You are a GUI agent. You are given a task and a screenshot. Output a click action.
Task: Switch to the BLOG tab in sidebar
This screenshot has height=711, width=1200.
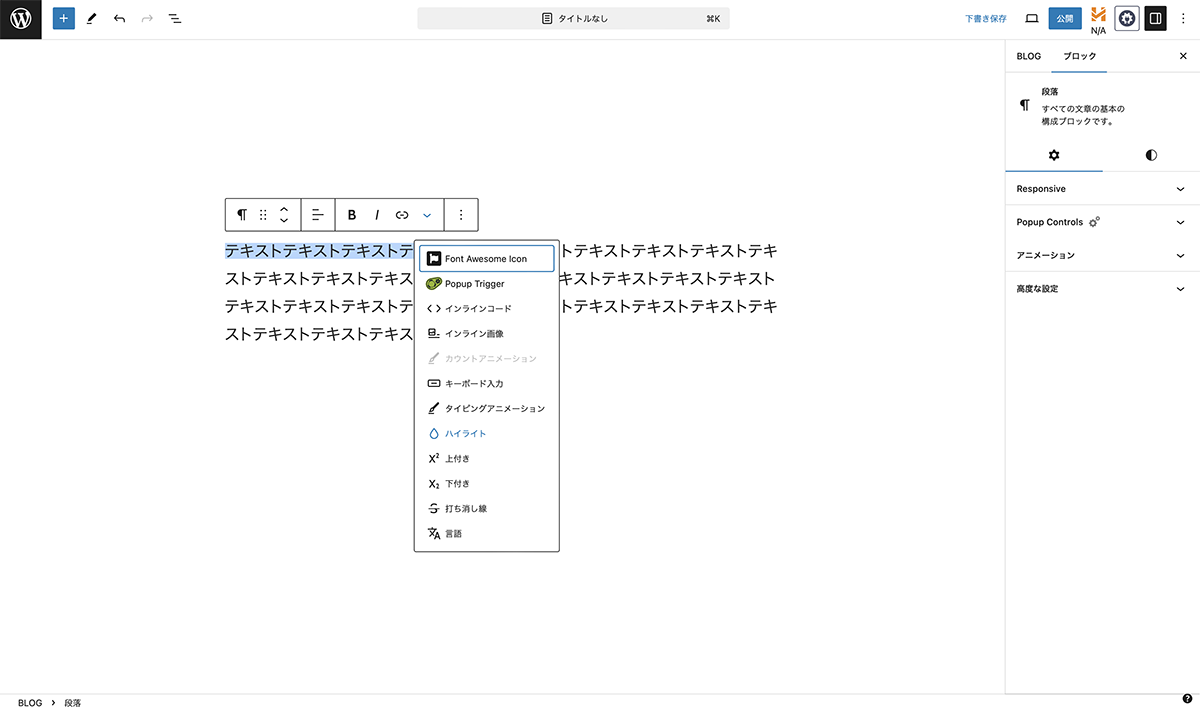click(1028, 57)
